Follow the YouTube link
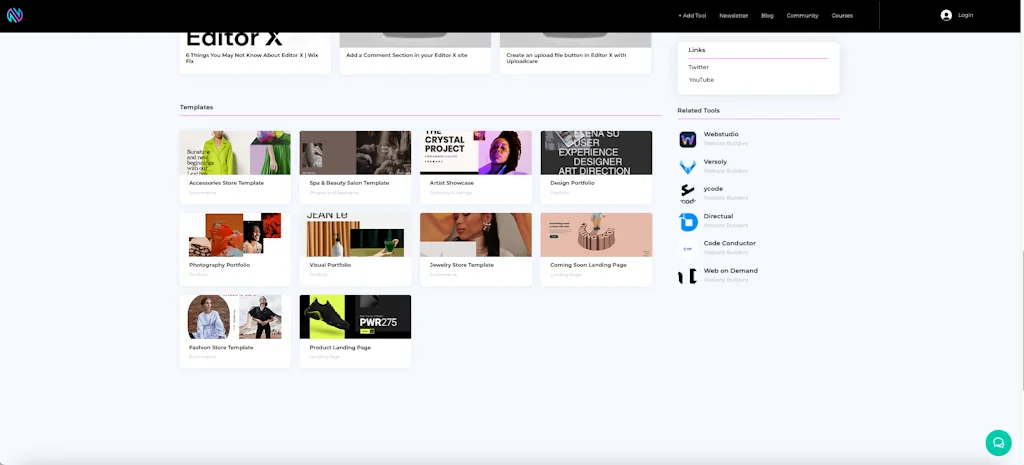Screen dimensions: 1024x465 pyautogui.click(x=701, y=80)
